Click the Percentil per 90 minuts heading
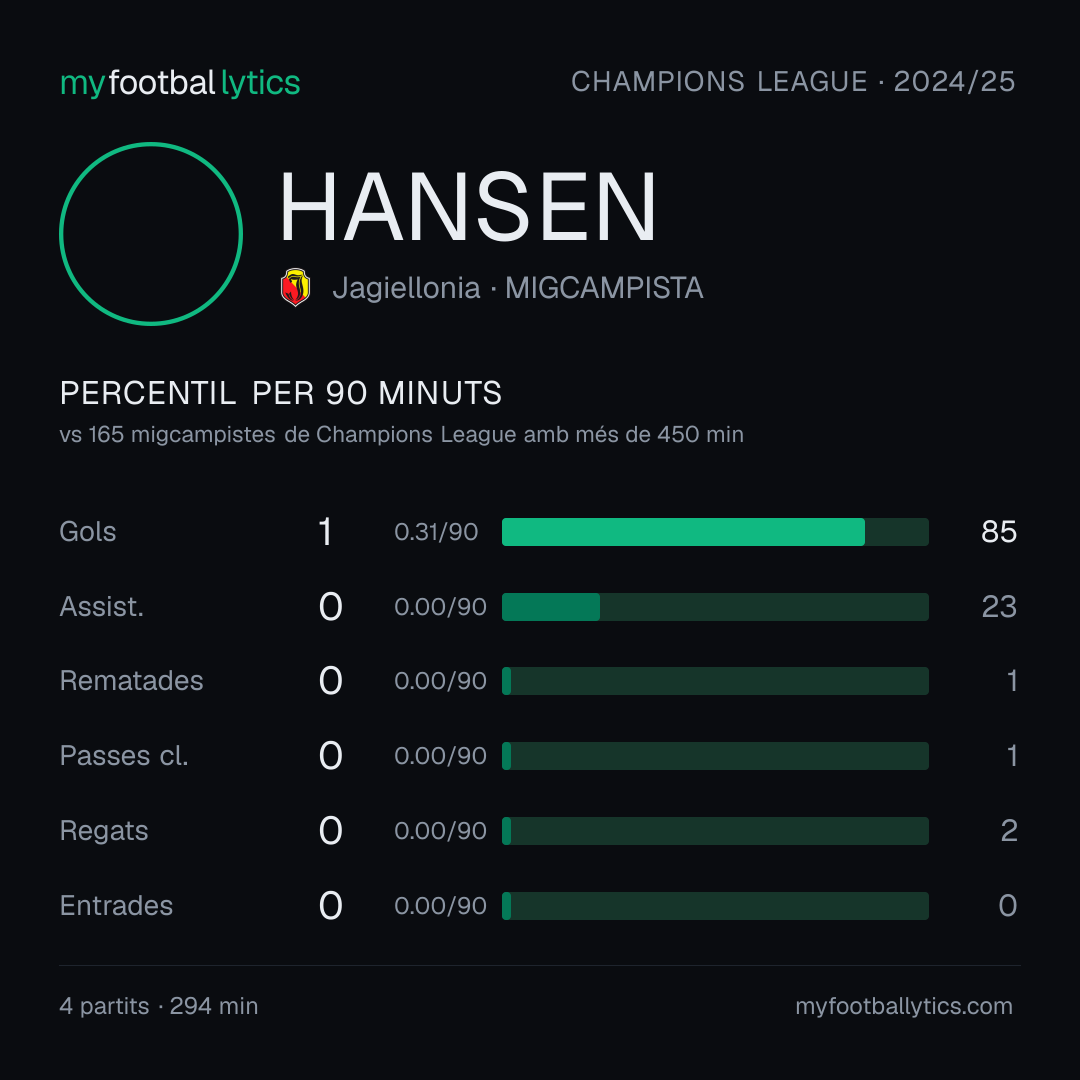This screenshot has width=1080, height=1080. click(280, 393)
